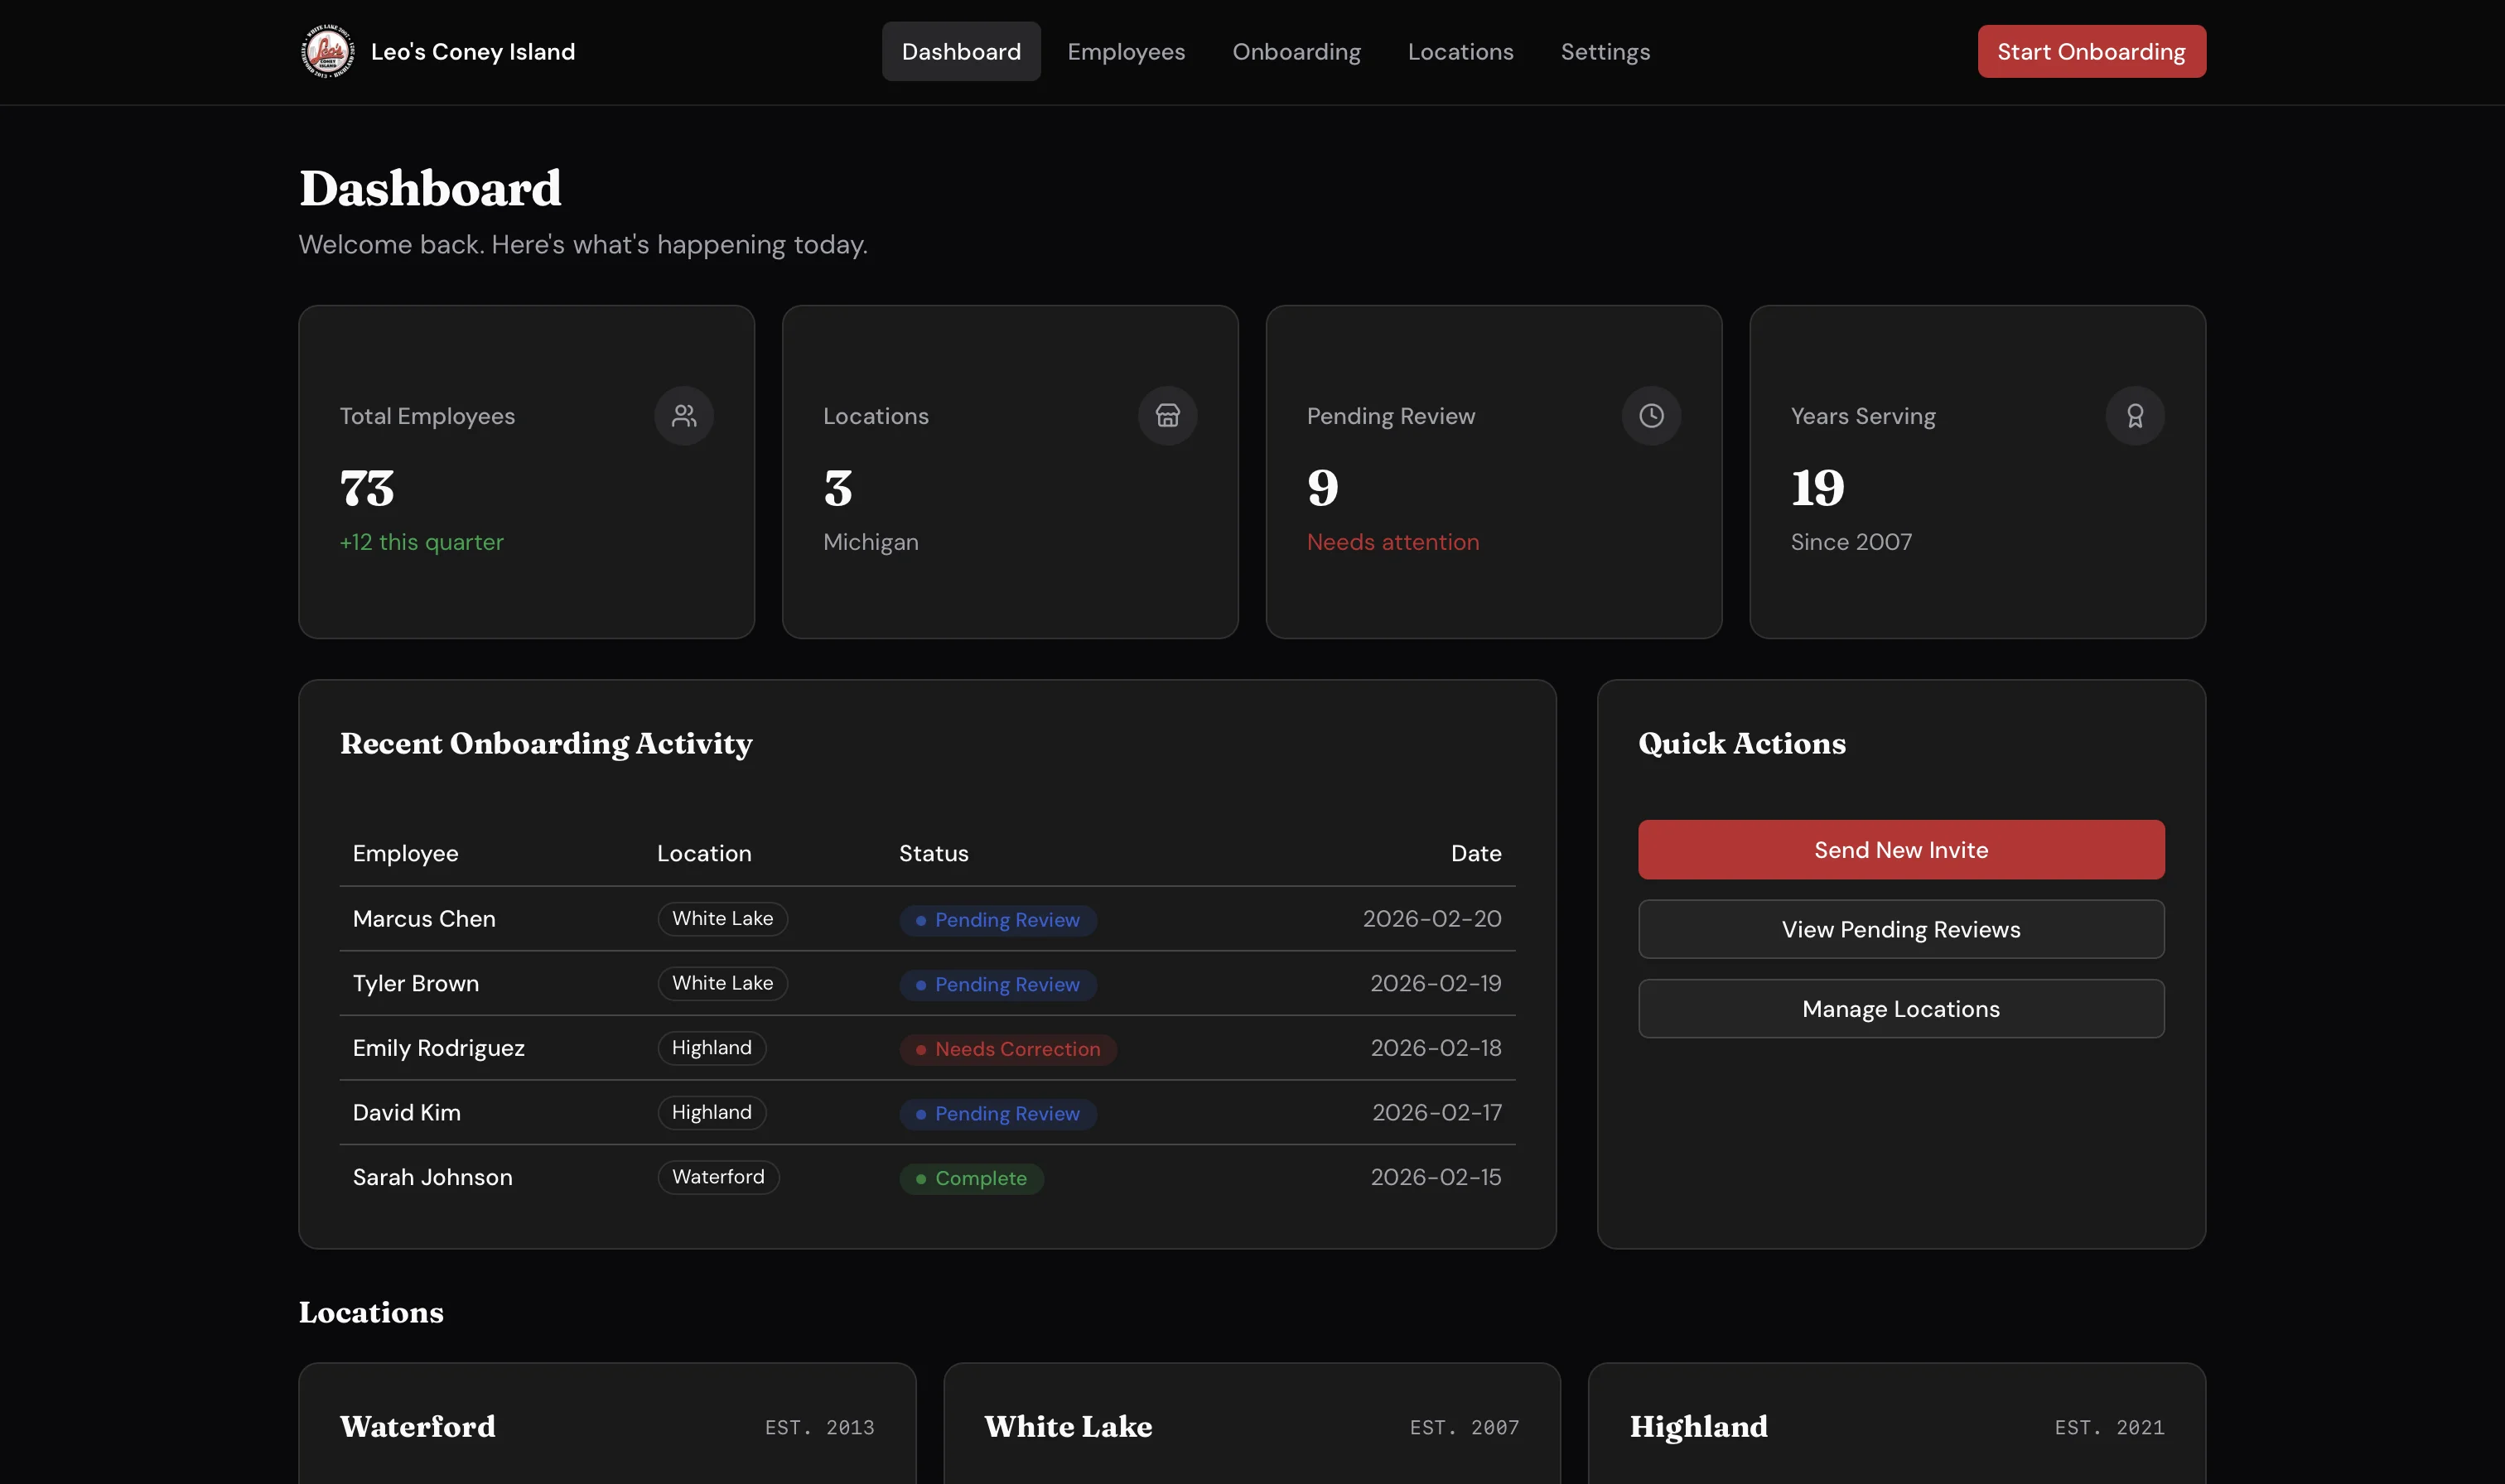Click the Locations storefront icon

(x=1167, y=415)
